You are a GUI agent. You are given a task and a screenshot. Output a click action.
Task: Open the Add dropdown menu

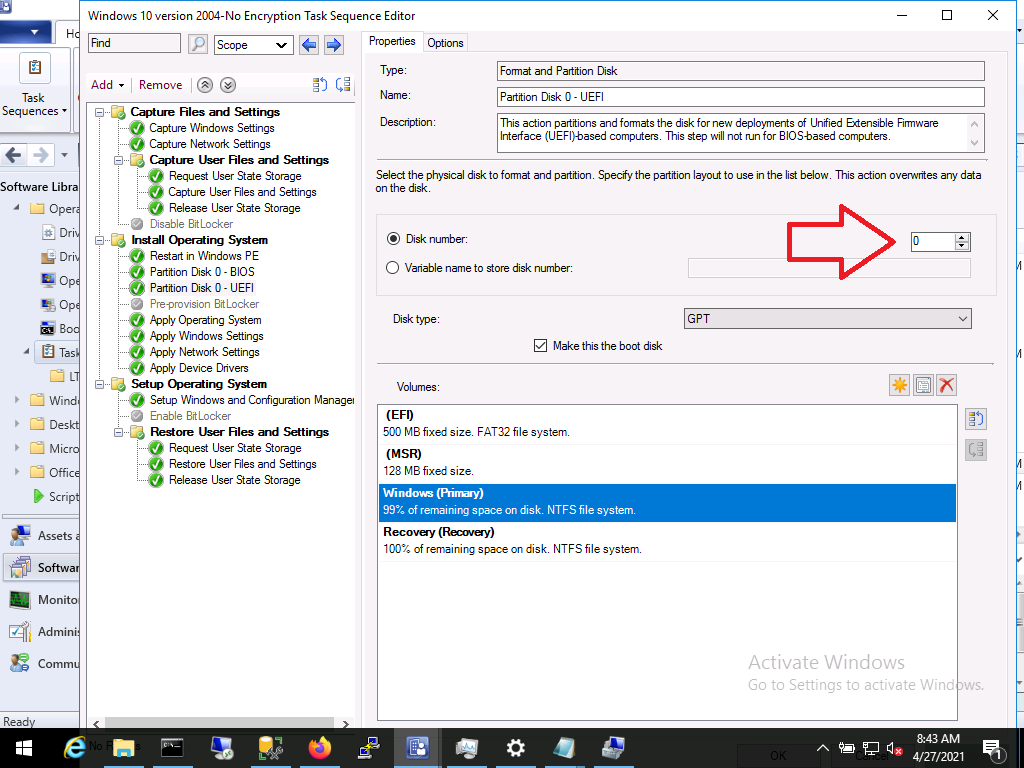[107, 85]
